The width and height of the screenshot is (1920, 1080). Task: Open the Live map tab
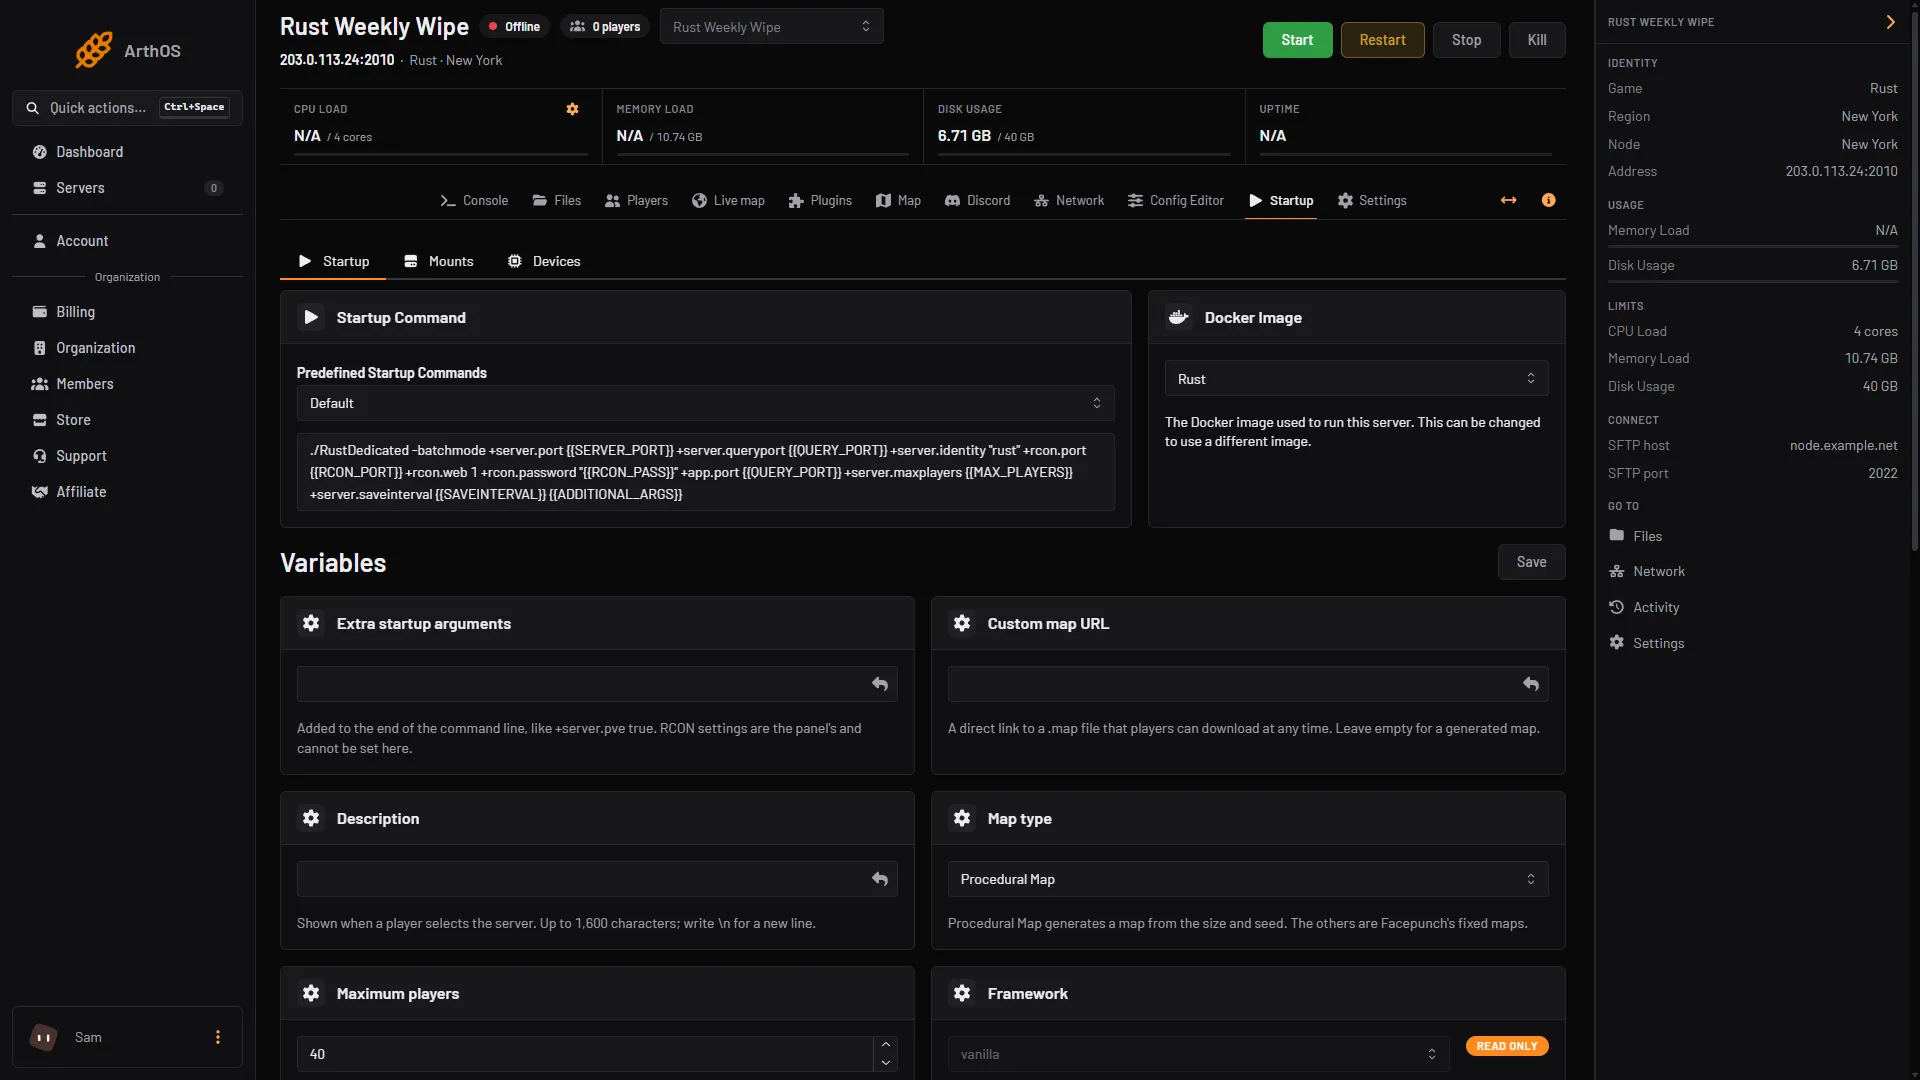click(x=728, y=200)
